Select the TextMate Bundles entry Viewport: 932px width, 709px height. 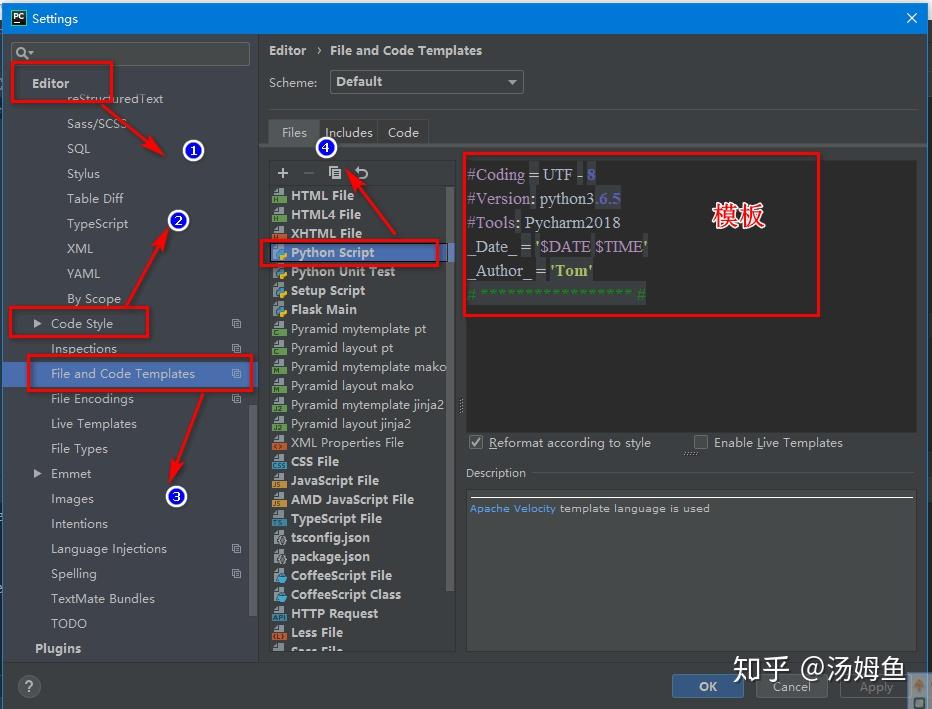point(103,598)
